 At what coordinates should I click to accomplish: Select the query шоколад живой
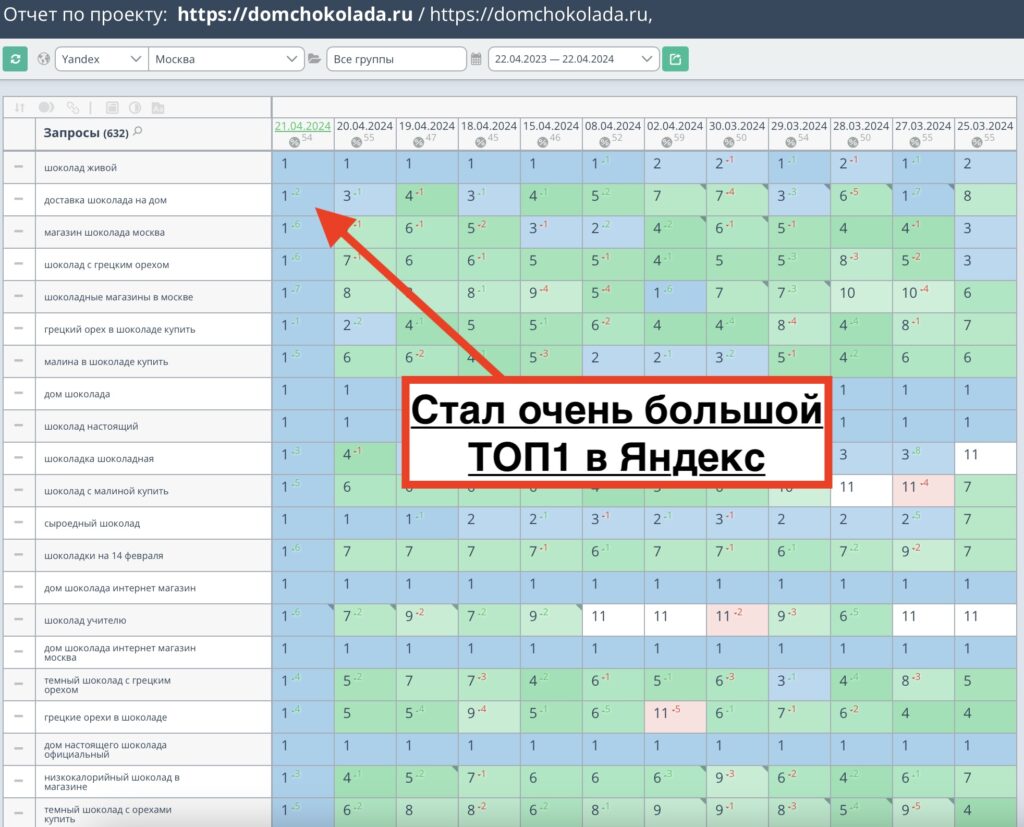[x=80, y=168]
